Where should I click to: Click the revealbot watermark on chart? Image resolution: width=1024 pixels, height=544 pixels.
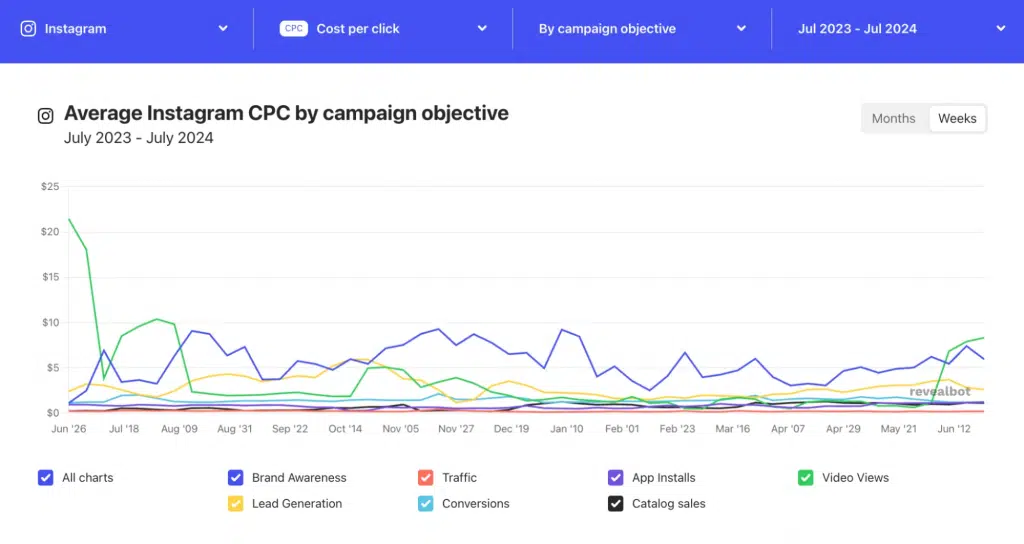[940, 392]
